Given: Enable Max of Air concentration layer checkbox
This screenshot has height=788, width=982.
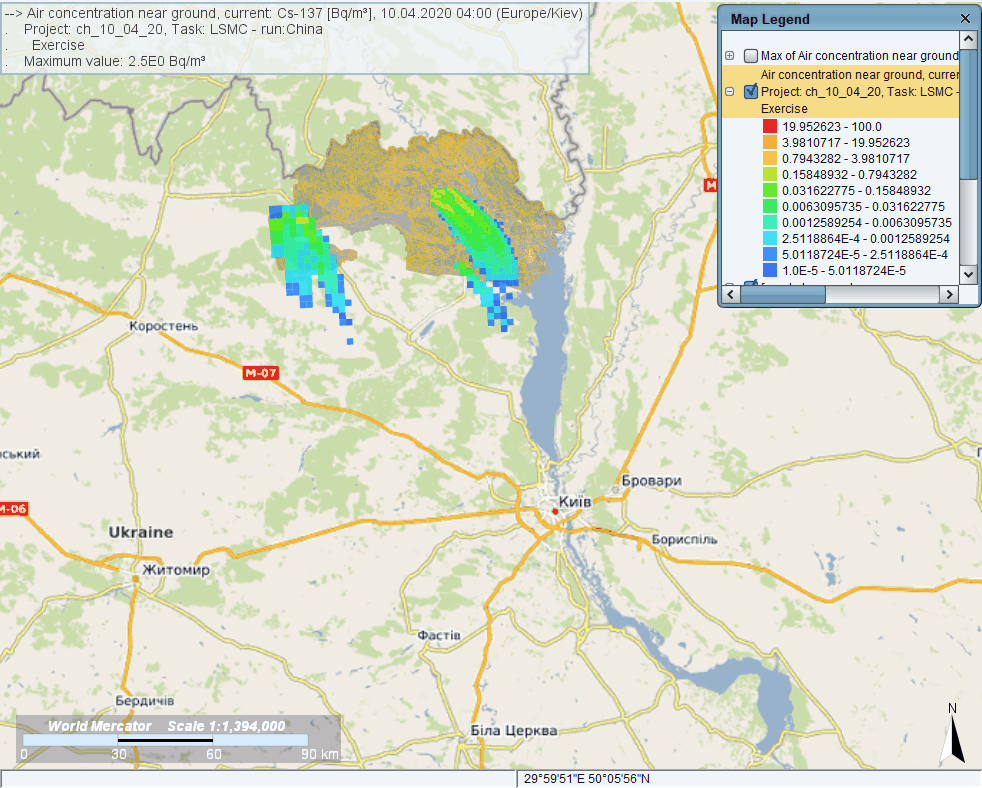Looking at the screenshot, I should (751, 56).
